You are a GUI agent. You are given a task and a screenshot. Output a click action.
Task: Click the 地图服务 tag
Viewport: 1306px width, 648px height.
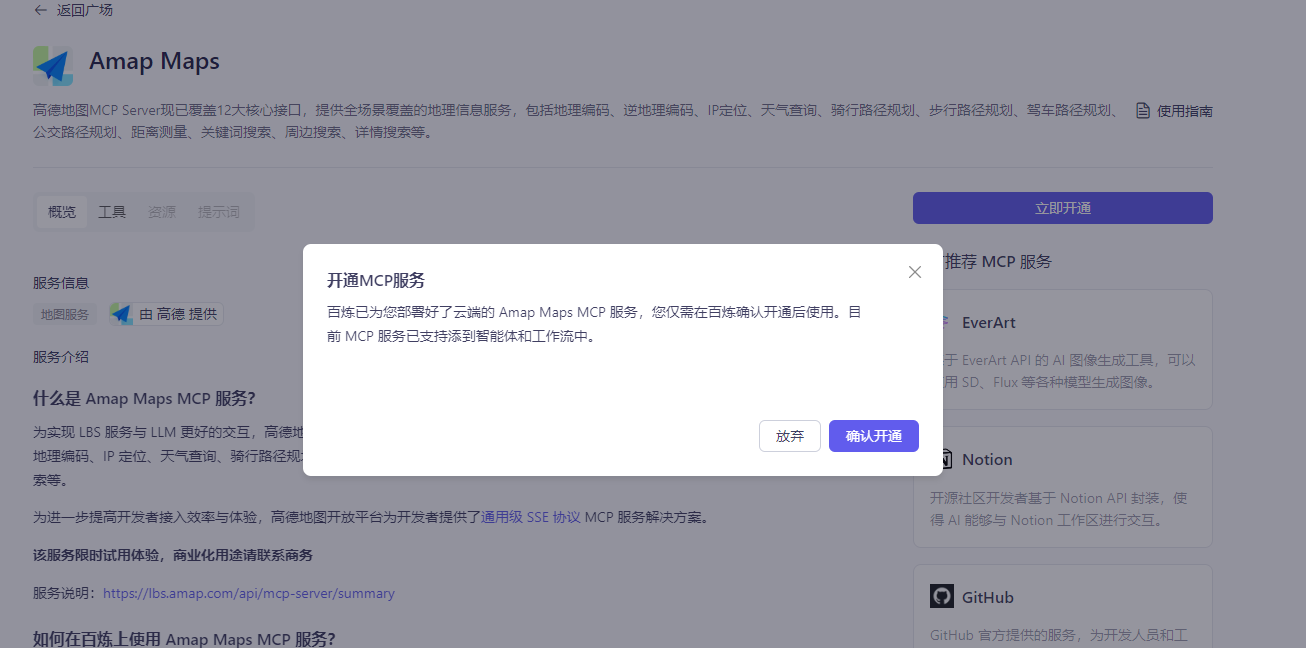pos(65,314)
